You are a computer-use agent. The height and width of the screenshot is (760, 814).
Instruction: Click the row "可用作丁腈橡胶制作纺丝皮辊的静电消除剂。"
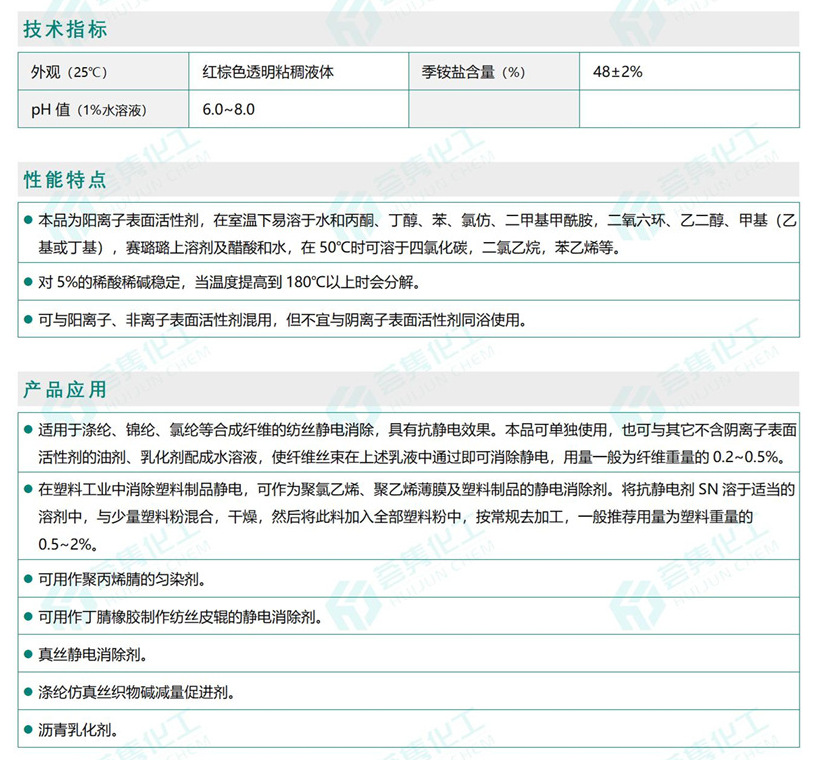click(x=409, y=616)
